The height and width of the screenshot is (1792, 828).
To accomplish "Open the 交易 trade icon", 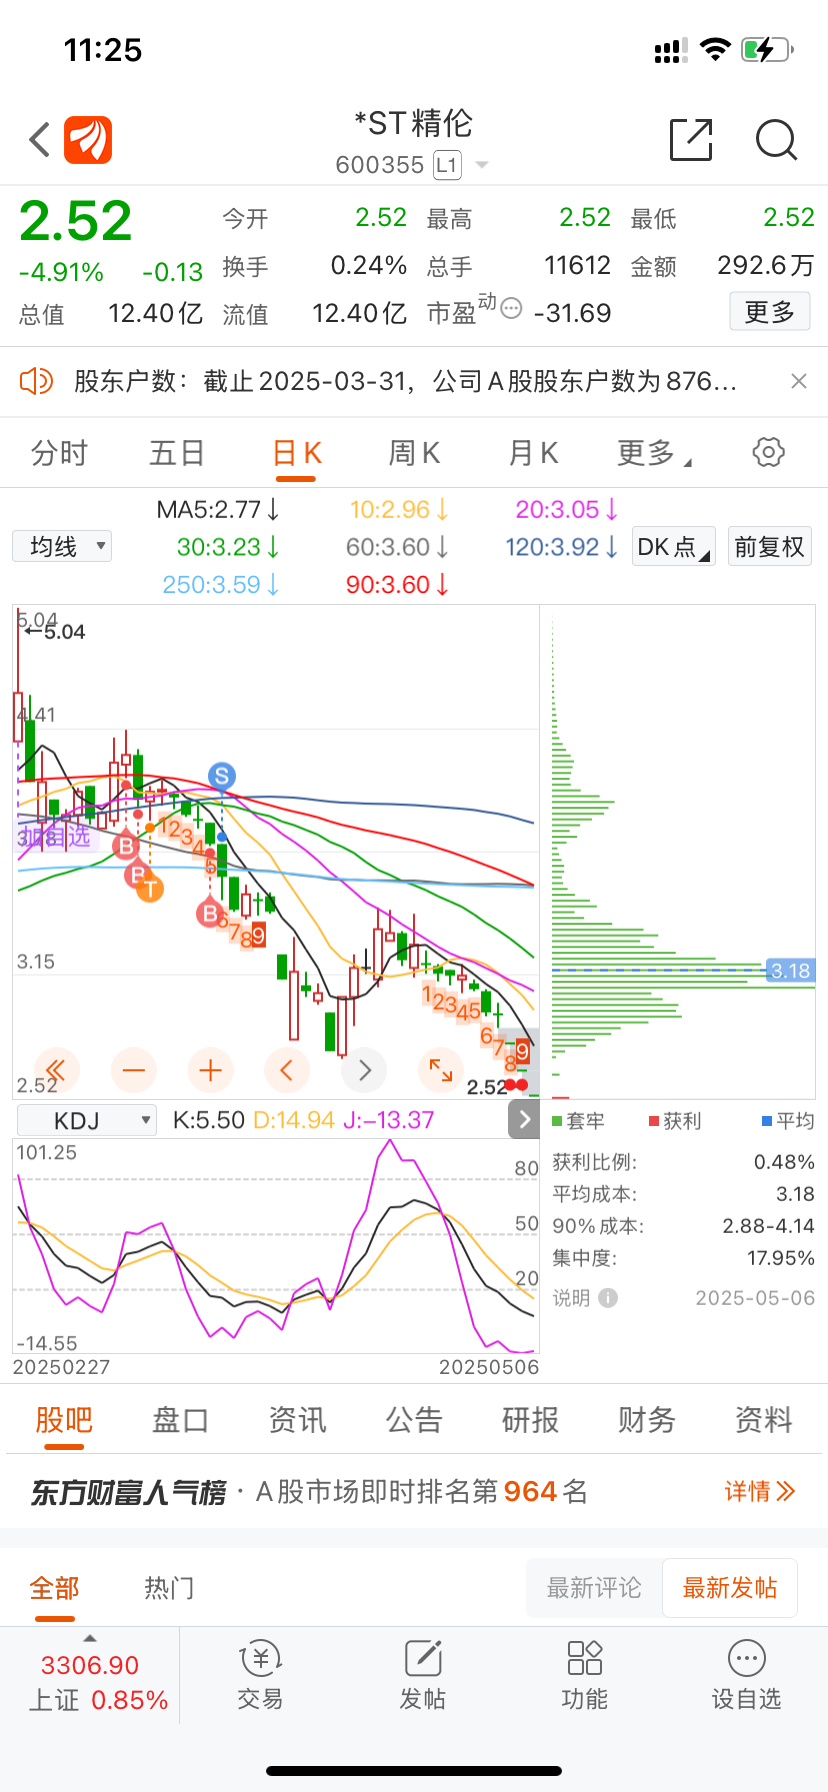I will [260, 1675].
